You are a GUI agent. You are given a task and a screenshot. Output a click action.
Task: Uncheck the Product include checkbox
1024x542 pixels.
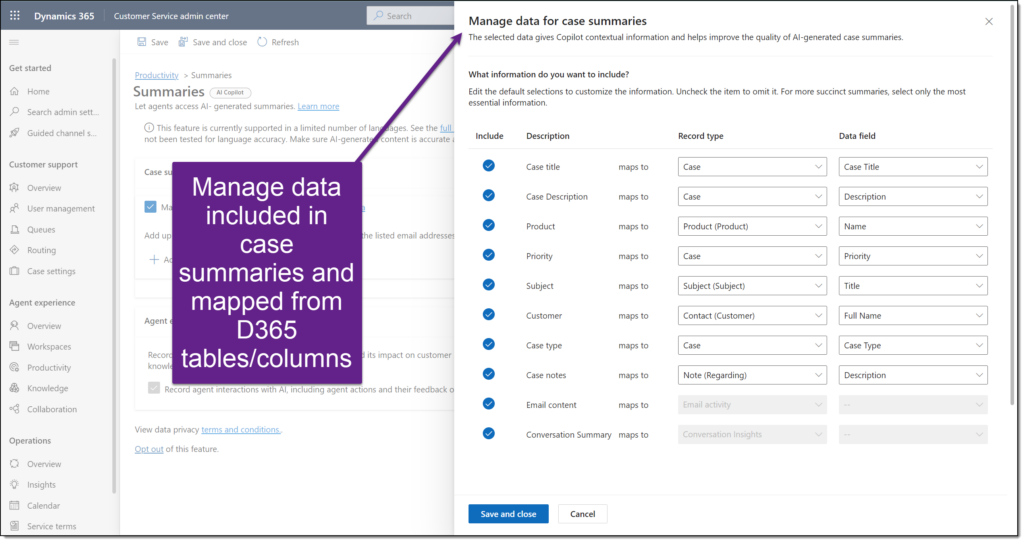pyautogui.click(x=488, y=225)
